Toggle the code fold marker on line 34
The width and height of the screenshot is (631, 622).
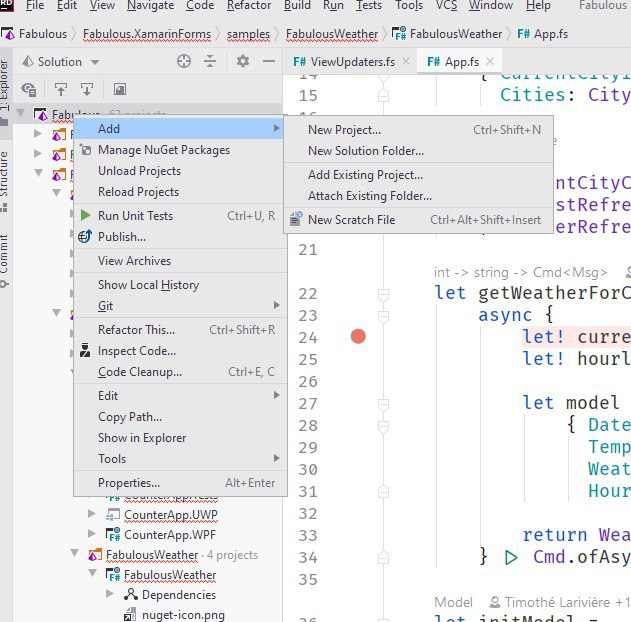(x=384, y=558)
